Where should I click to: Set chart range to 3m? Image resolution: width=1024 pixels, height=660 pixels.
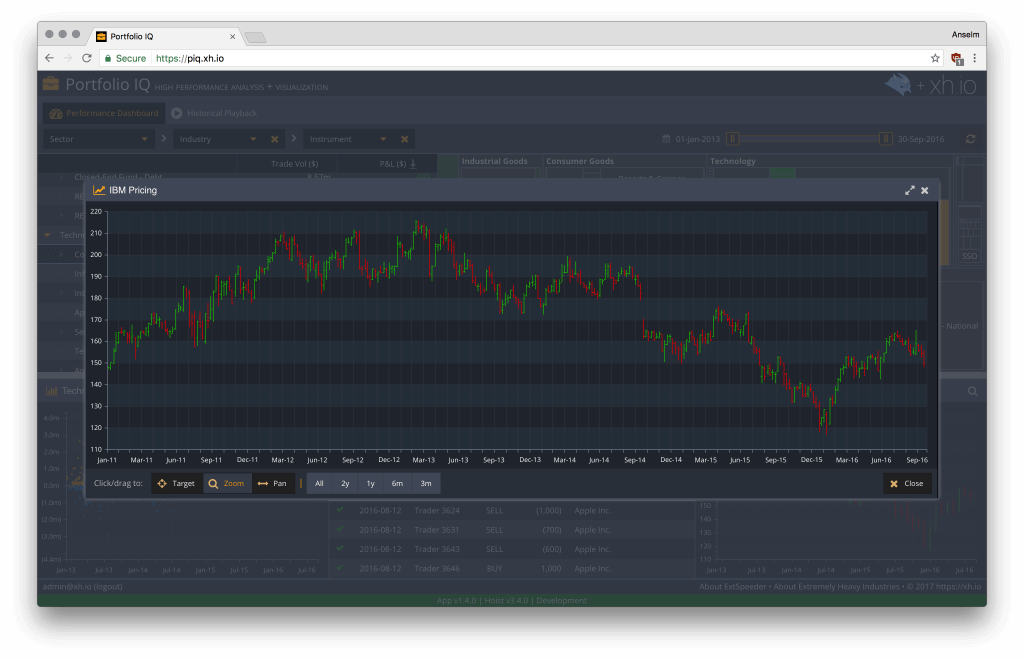point(426,484)
